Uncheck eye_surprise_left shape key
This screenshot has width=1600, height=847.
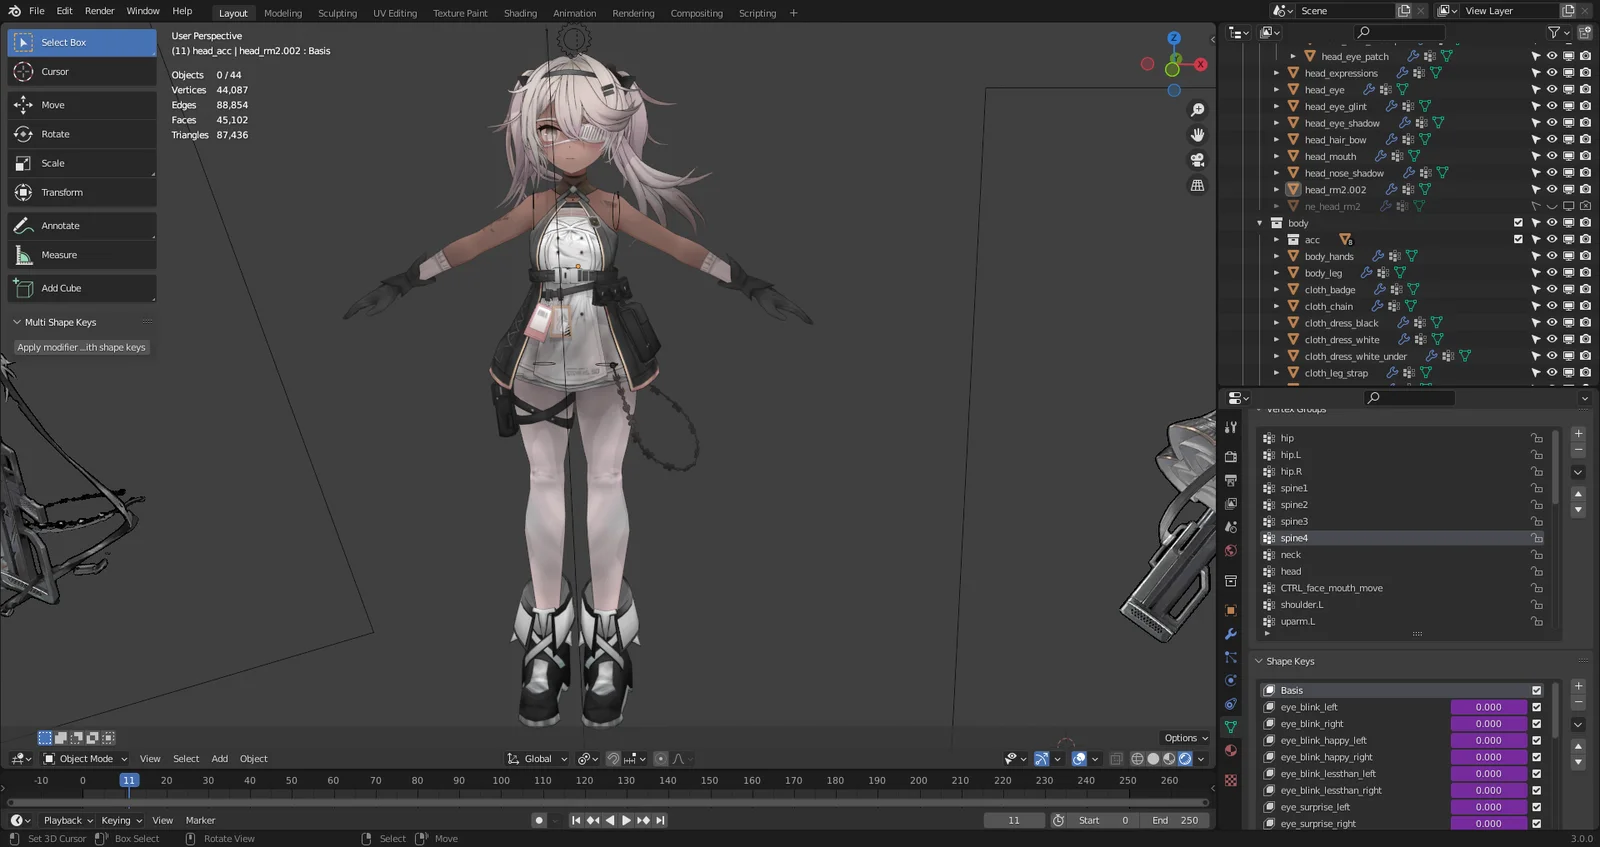coord(1537,807)
